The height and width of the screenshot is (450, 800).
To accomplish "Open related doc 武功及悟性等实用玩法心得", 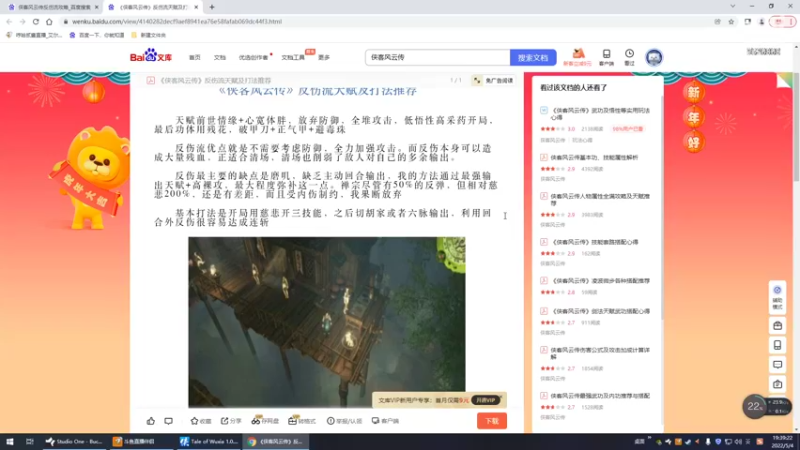I will point(600,114).
